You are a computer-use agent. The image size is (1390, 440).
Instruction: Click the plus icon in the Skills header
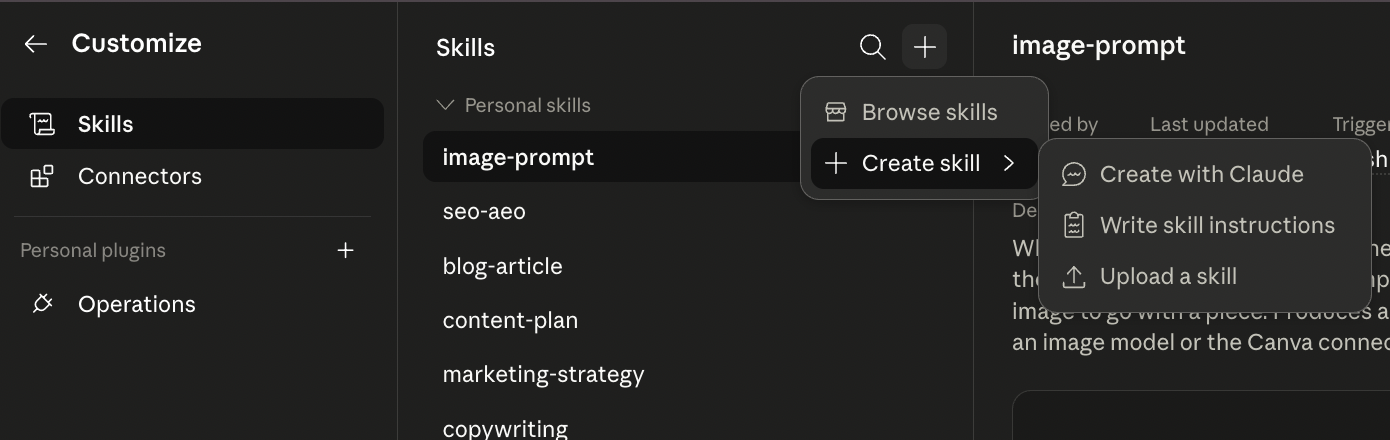tap(925, 47)
